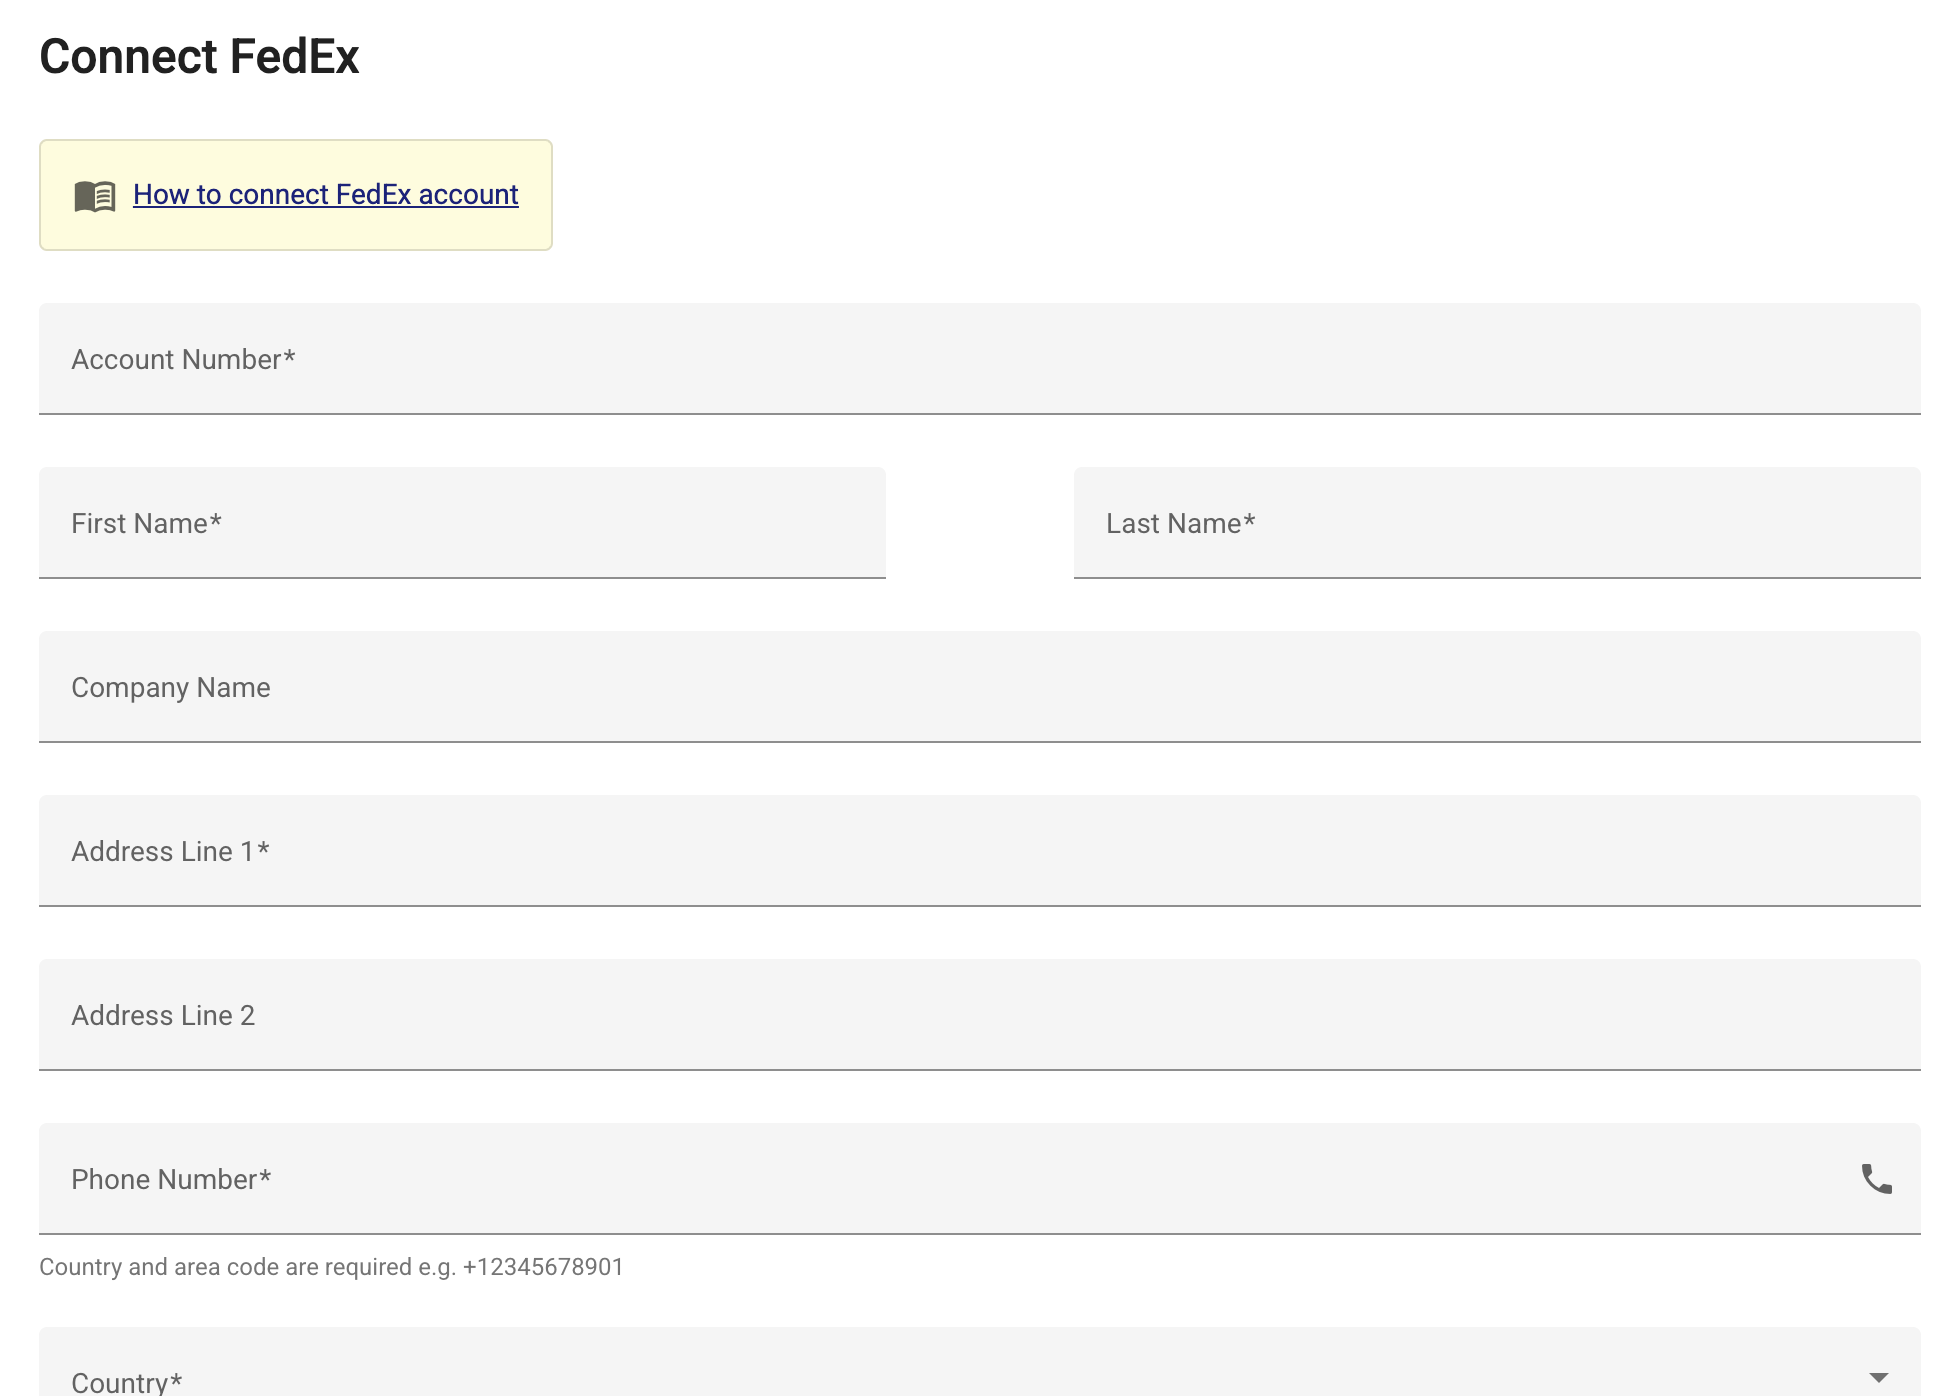The image size is (1958, 1396).
Task: Click the country and area code hint text
Action: 331,1267
